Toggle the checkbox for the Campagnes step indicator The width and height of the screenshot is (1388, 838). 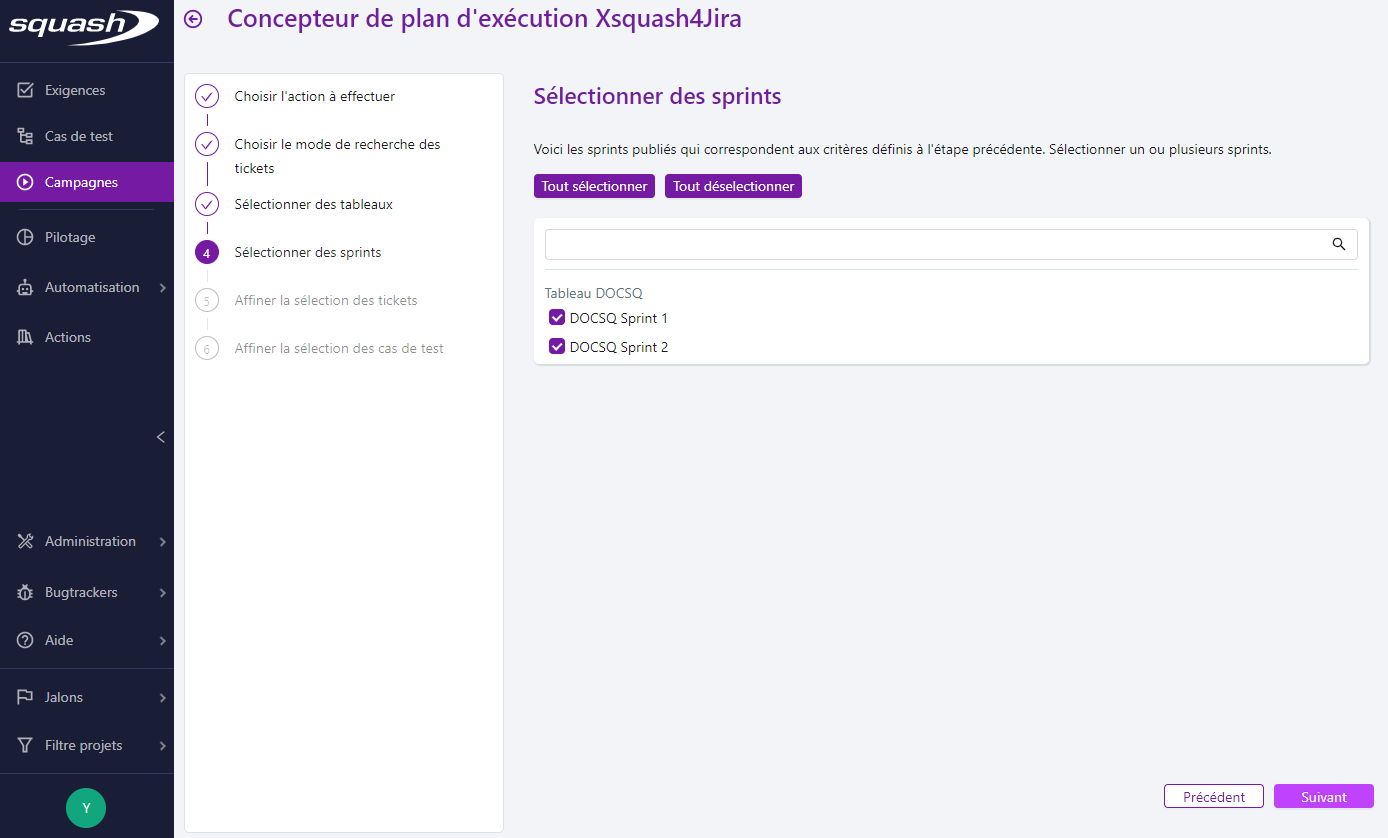pos(24,182)
